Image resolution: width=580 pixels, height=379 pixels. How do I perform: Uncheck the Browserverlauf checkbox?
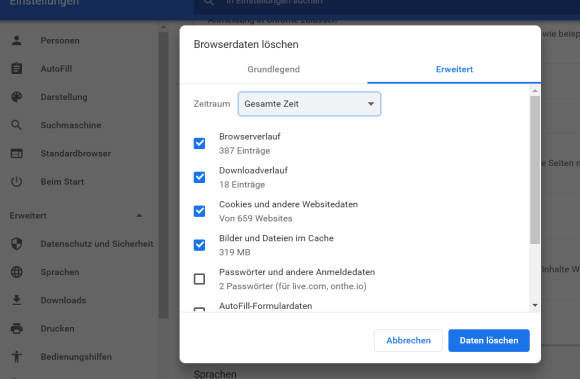(199, 143)
